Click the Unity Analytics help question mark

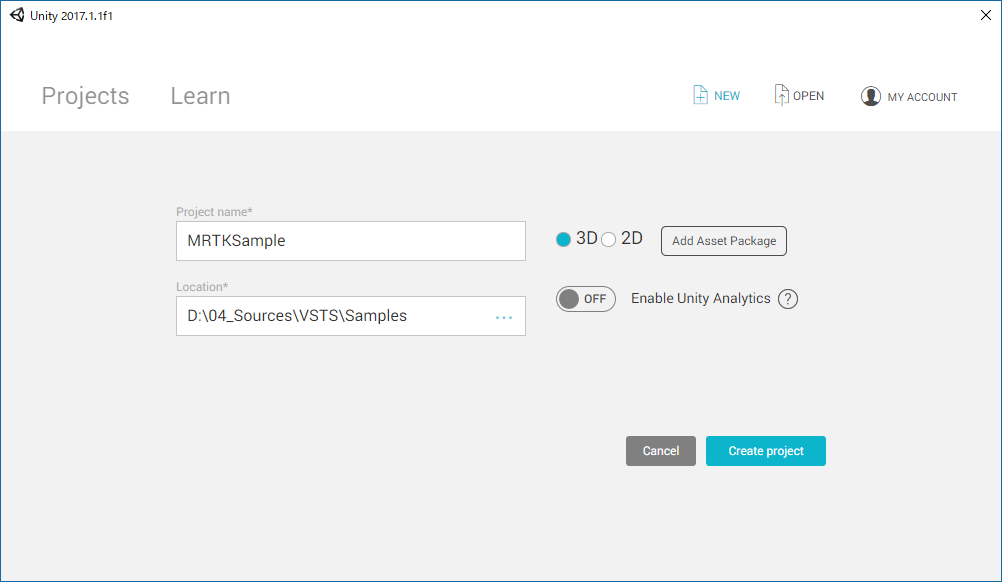point(788,298)
